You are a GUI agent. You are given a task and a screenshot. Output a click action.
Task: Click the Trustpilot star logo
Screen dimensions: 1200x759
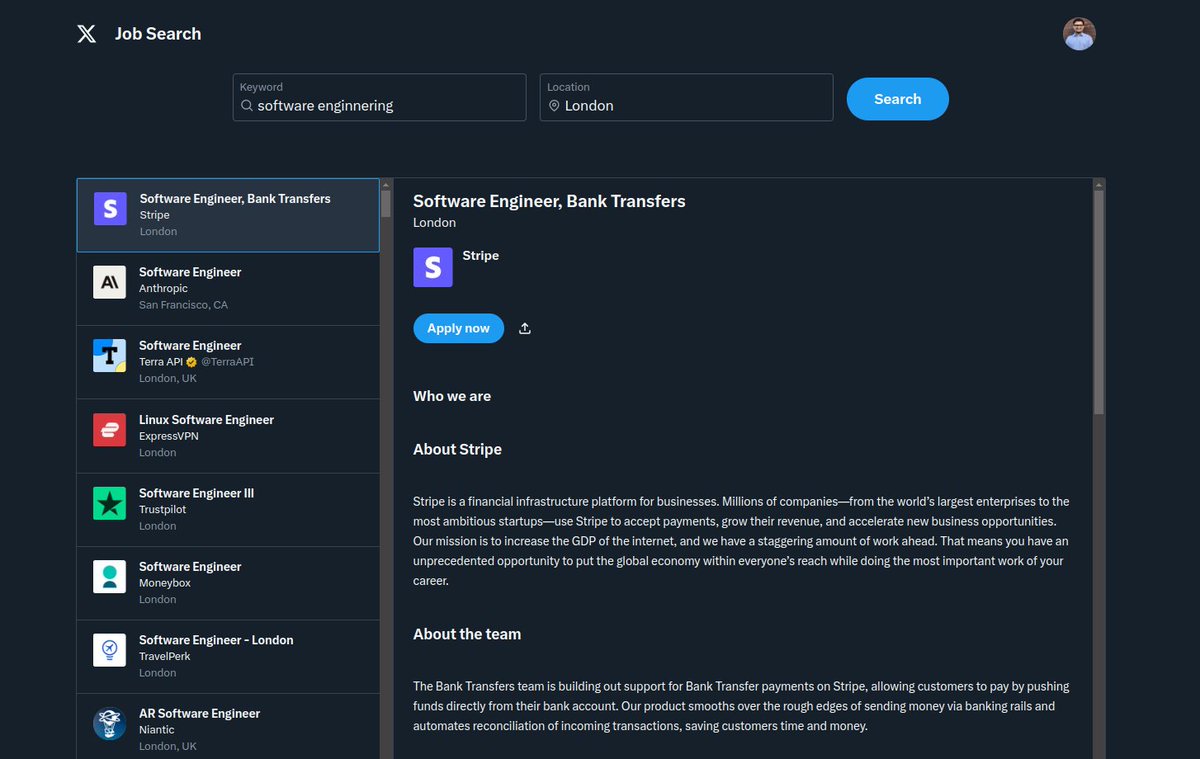pos(110,503)
